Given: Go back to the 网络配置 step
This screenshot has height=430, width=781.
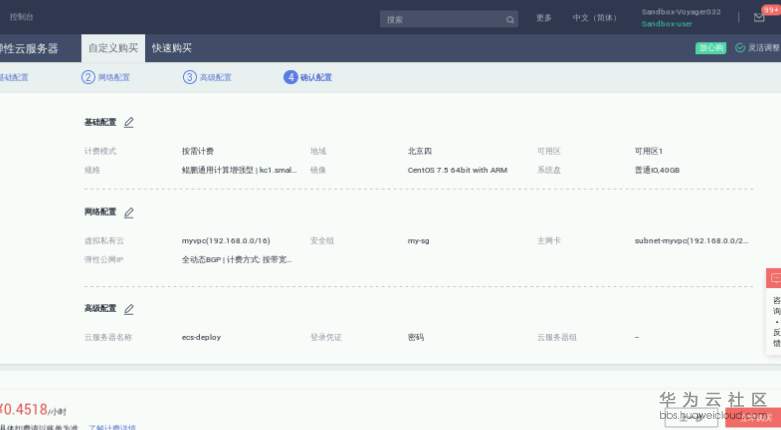Looking at the screenshot, I should point(114,77).
